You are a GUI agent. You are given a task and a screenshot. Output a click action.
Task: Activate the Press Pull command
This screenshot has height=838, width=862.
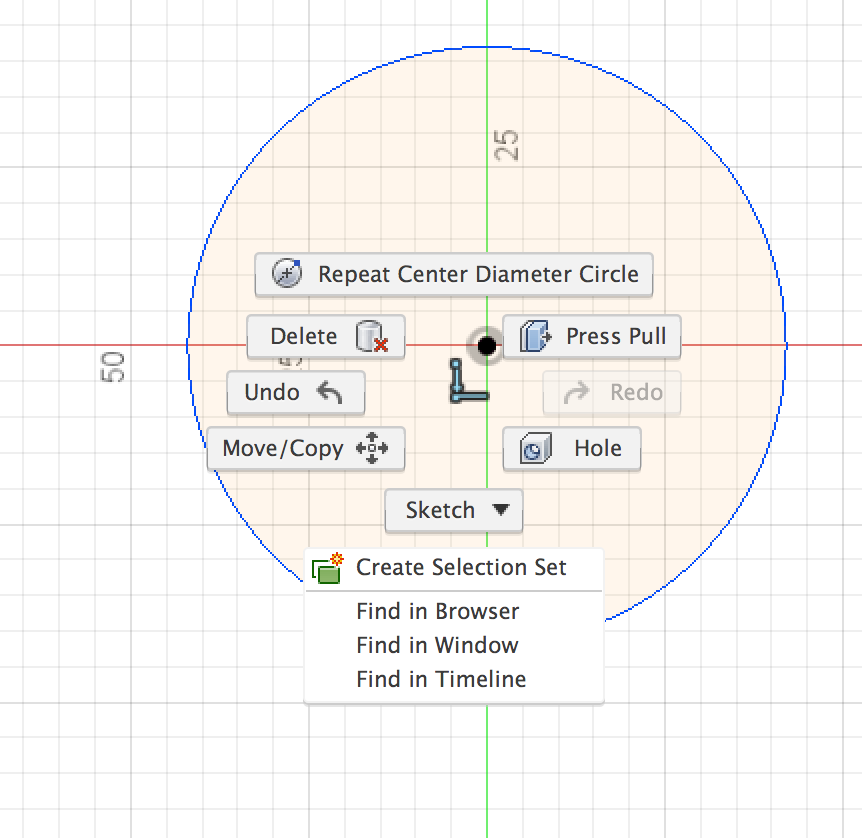(591, 337)
